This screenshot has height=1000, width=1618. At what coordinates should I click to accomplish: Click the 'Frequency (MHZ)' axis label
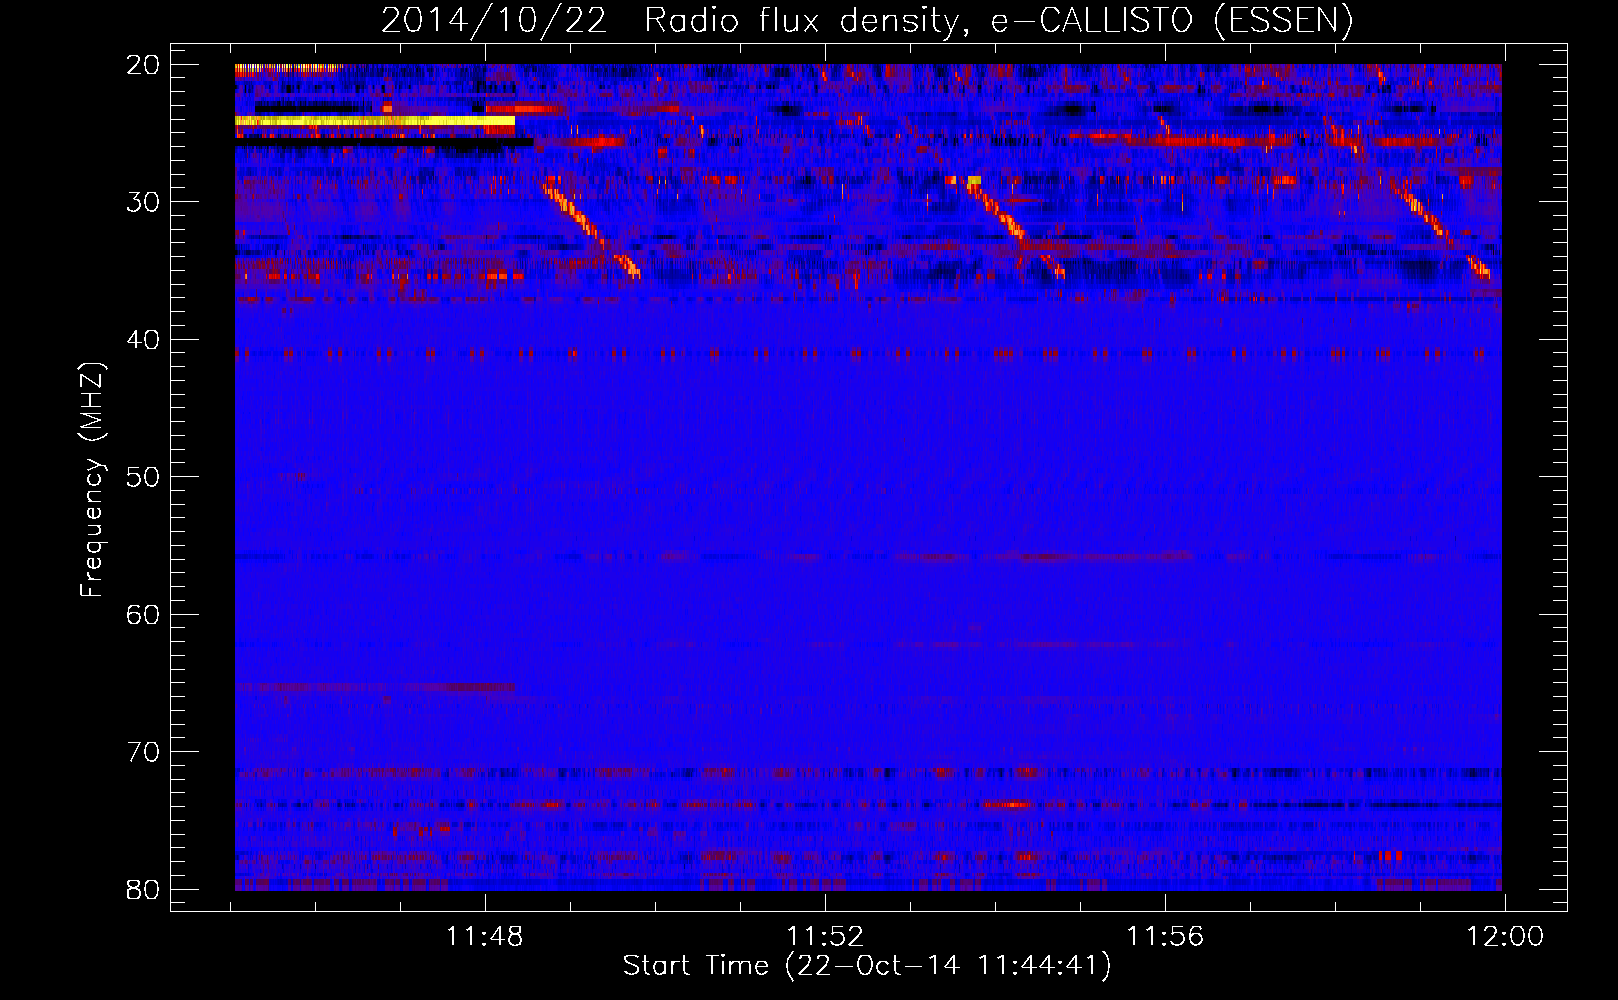click(92, 480)
